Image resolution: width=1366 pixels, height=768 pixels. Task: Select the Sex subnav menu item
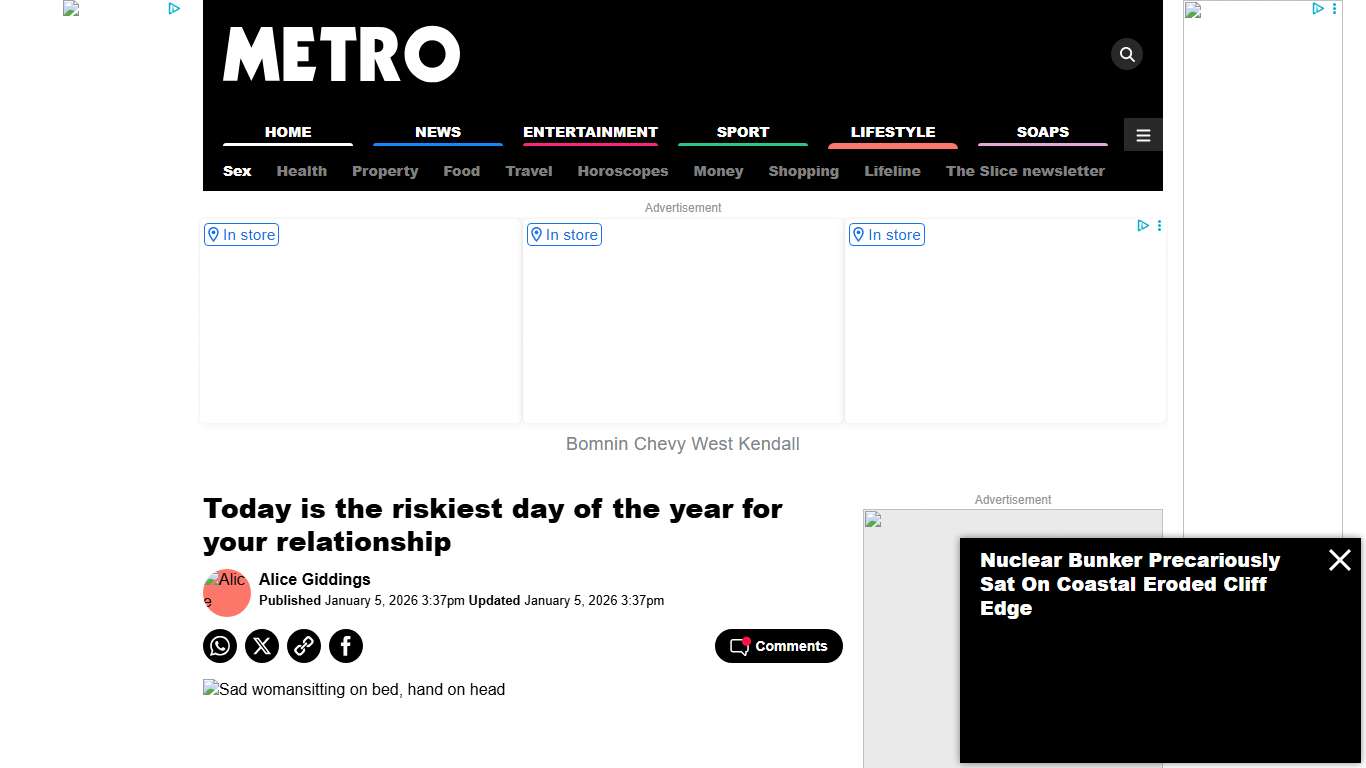[236, 171]
